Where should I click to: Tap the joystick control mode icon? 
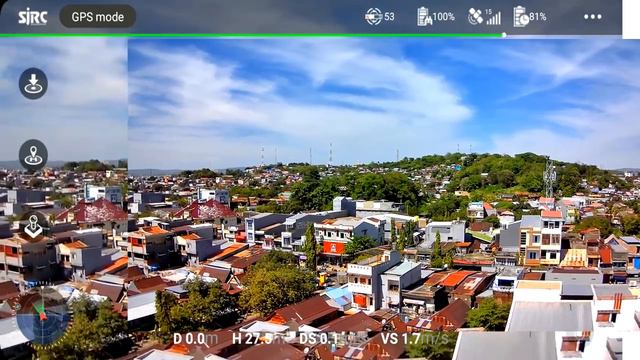[x=33, y=226]
